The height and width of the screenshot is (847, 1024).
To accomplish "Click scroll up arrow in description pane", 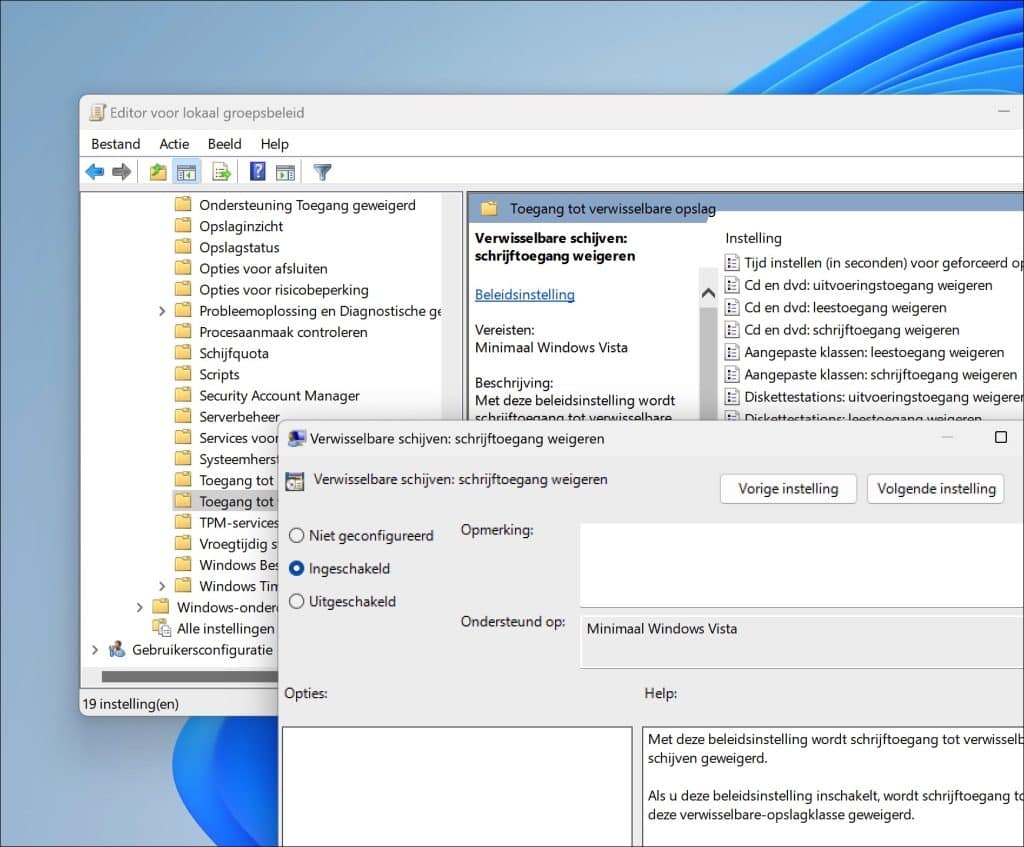I will click(708, 294).
